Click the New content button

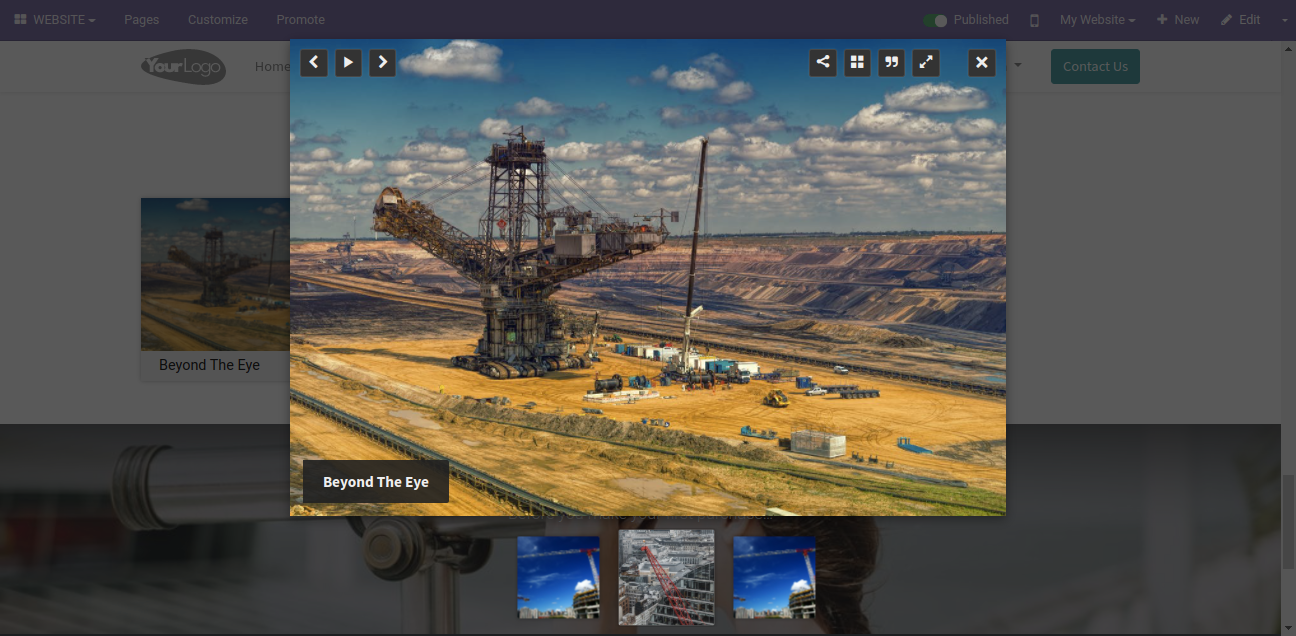pos(1178,20)
